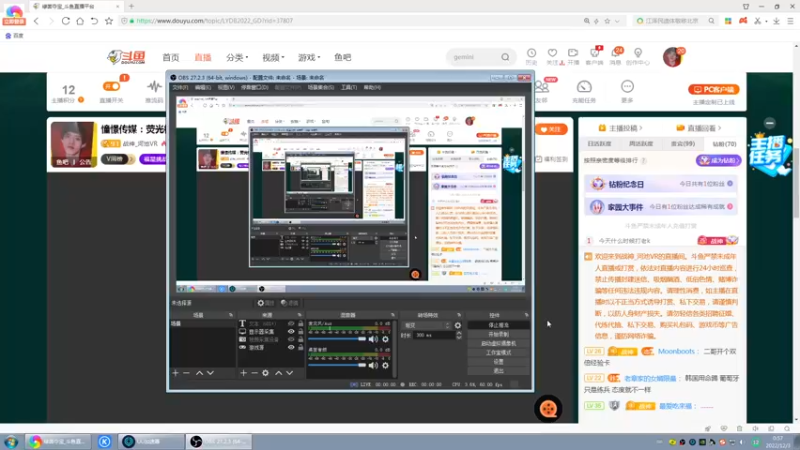Open the OBS 编辑 menu
This screenshot has height=450, width=800.
[x=203, y=87]
